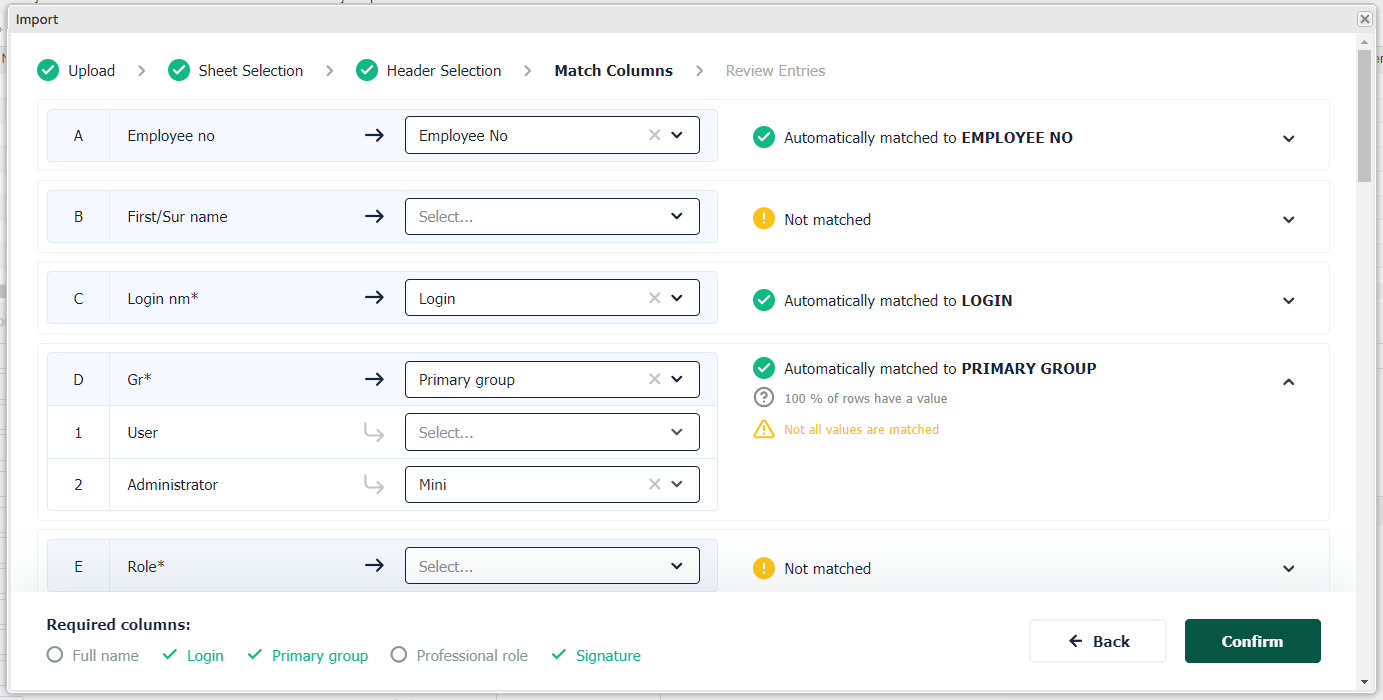Open the Role Select dropdown
Screen dimensions: 1383x700
pos(552,566)
